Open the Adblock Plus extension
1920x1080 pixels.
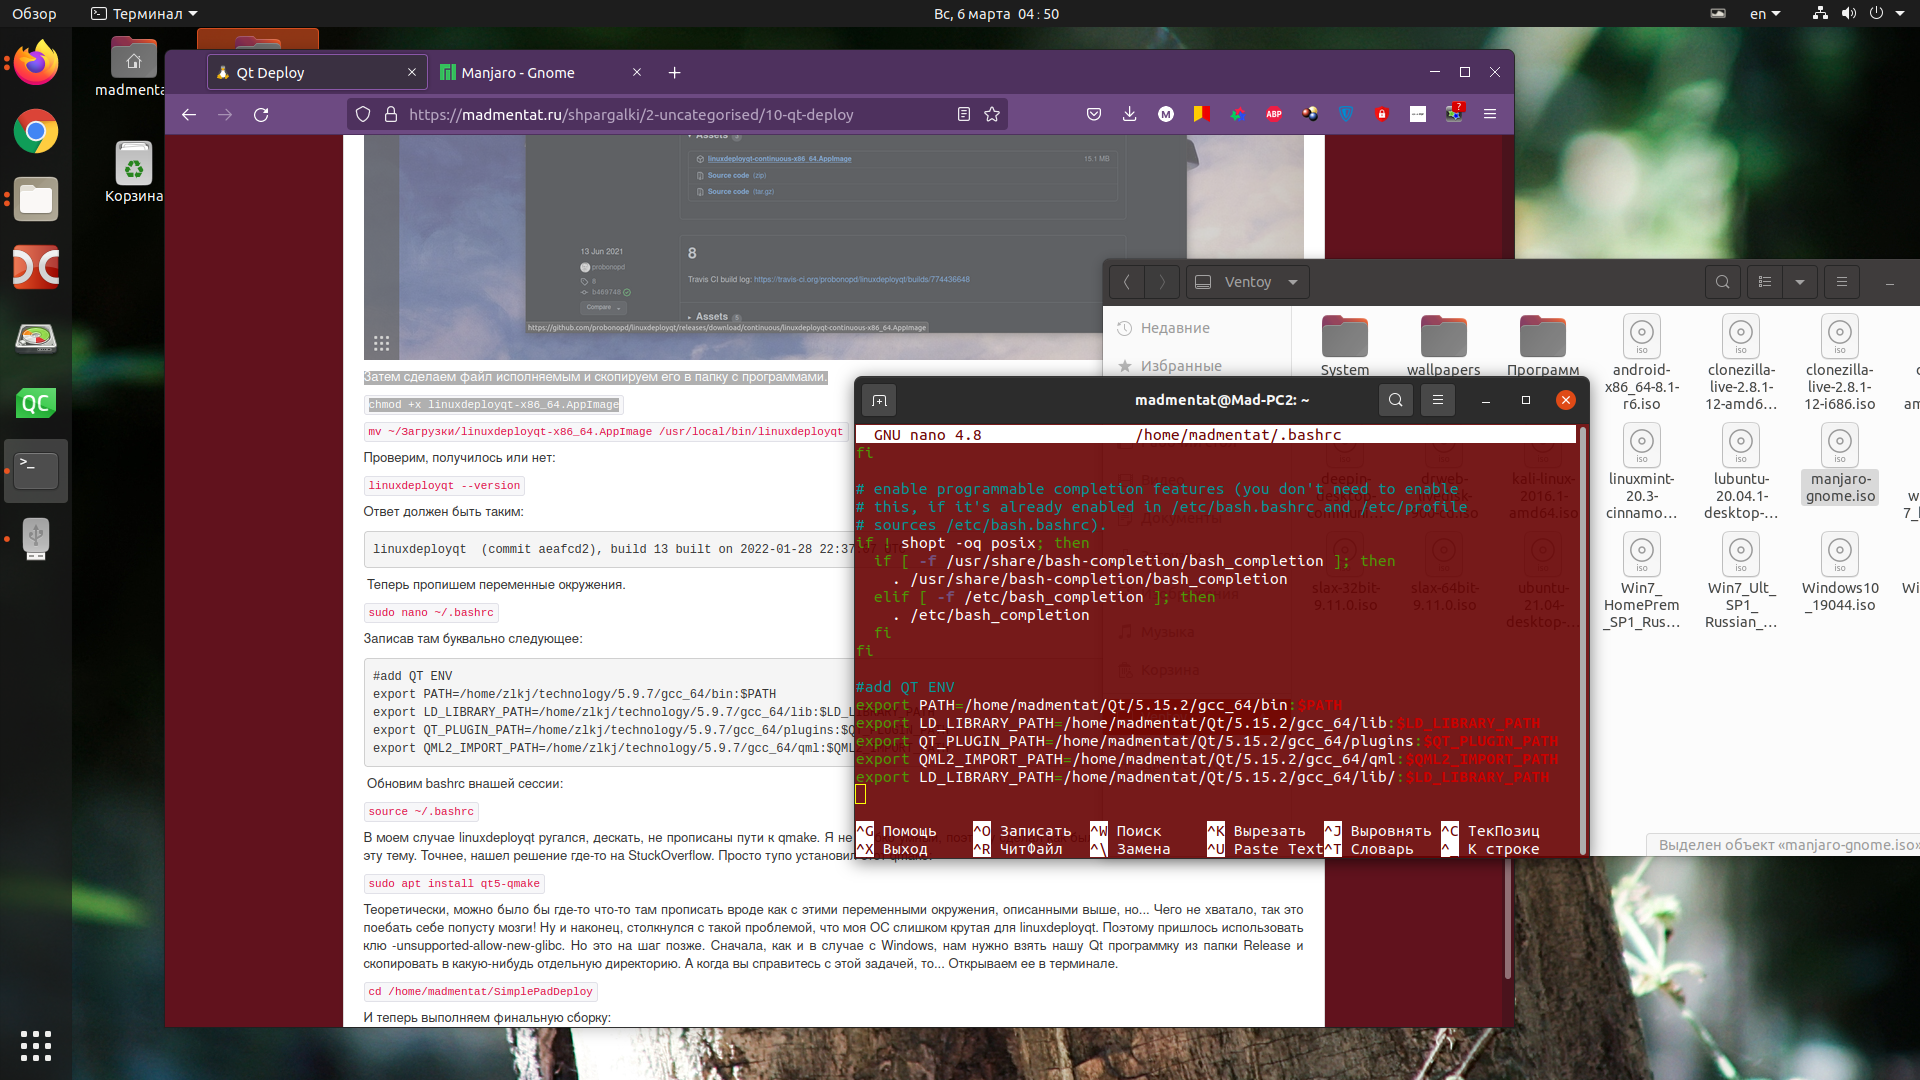pos(1274,115)
